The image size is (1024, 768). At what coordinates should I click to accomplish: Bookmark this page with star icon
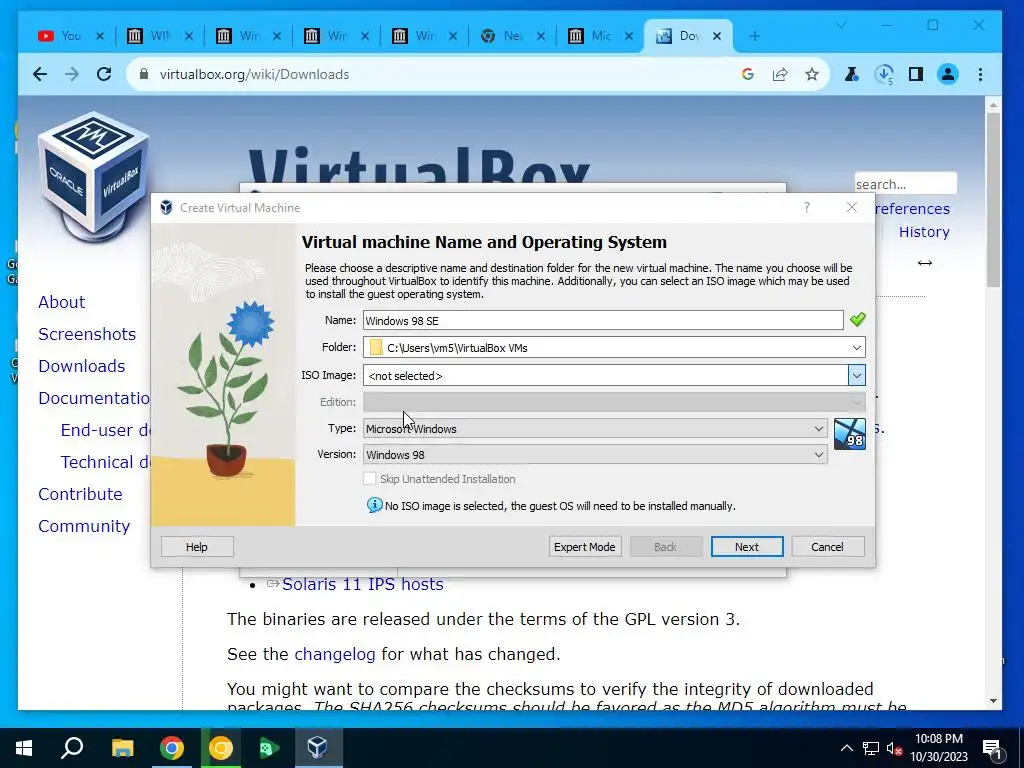click(812, 74)
